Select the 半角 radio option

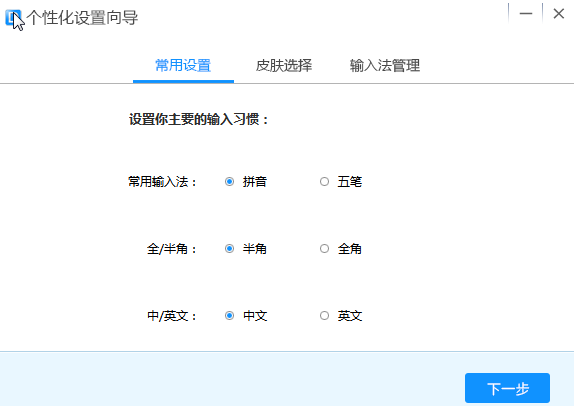tap(230, 249)
